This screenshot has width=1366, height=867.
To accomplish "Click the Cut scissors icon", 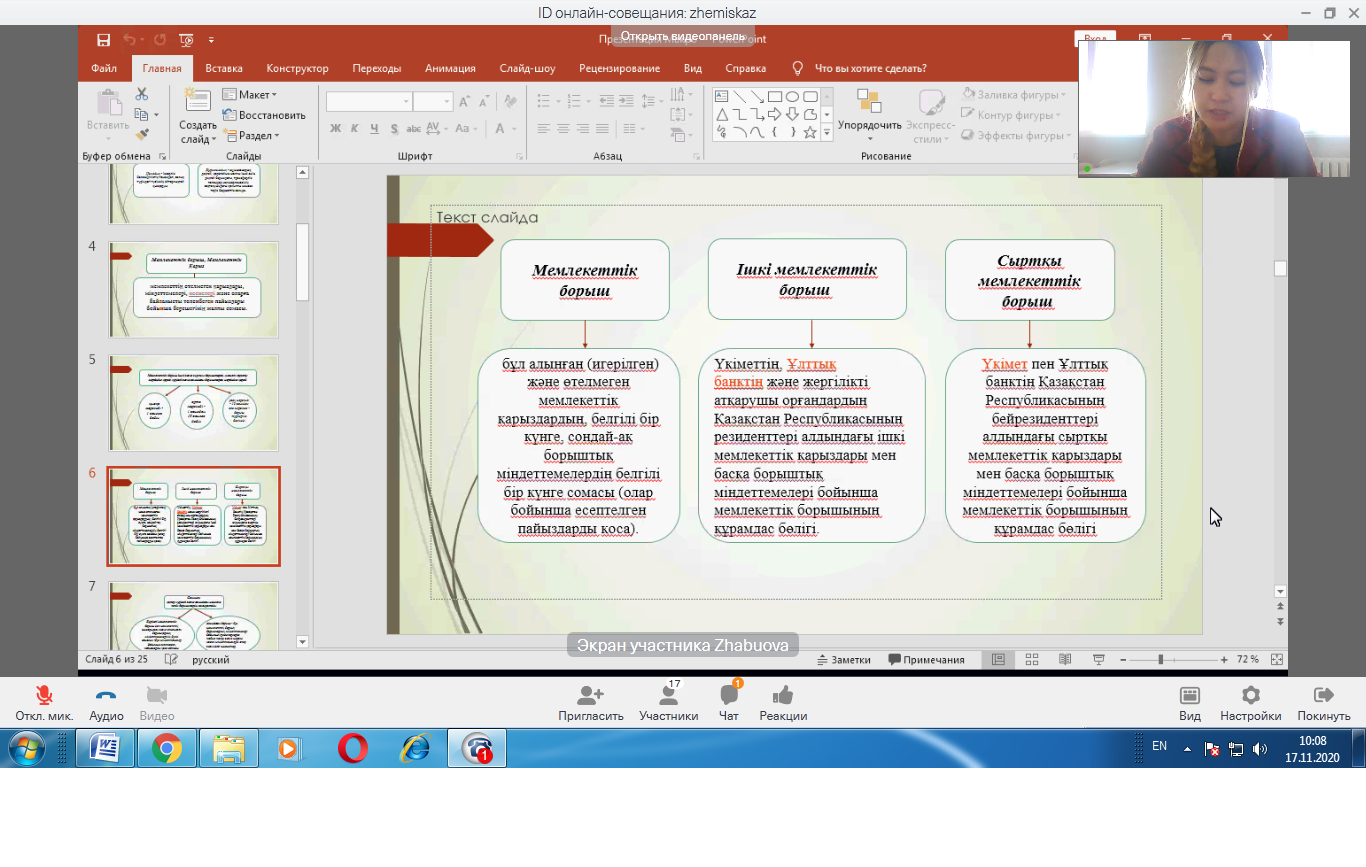I will pyautogui.click(x=141, y=94).
